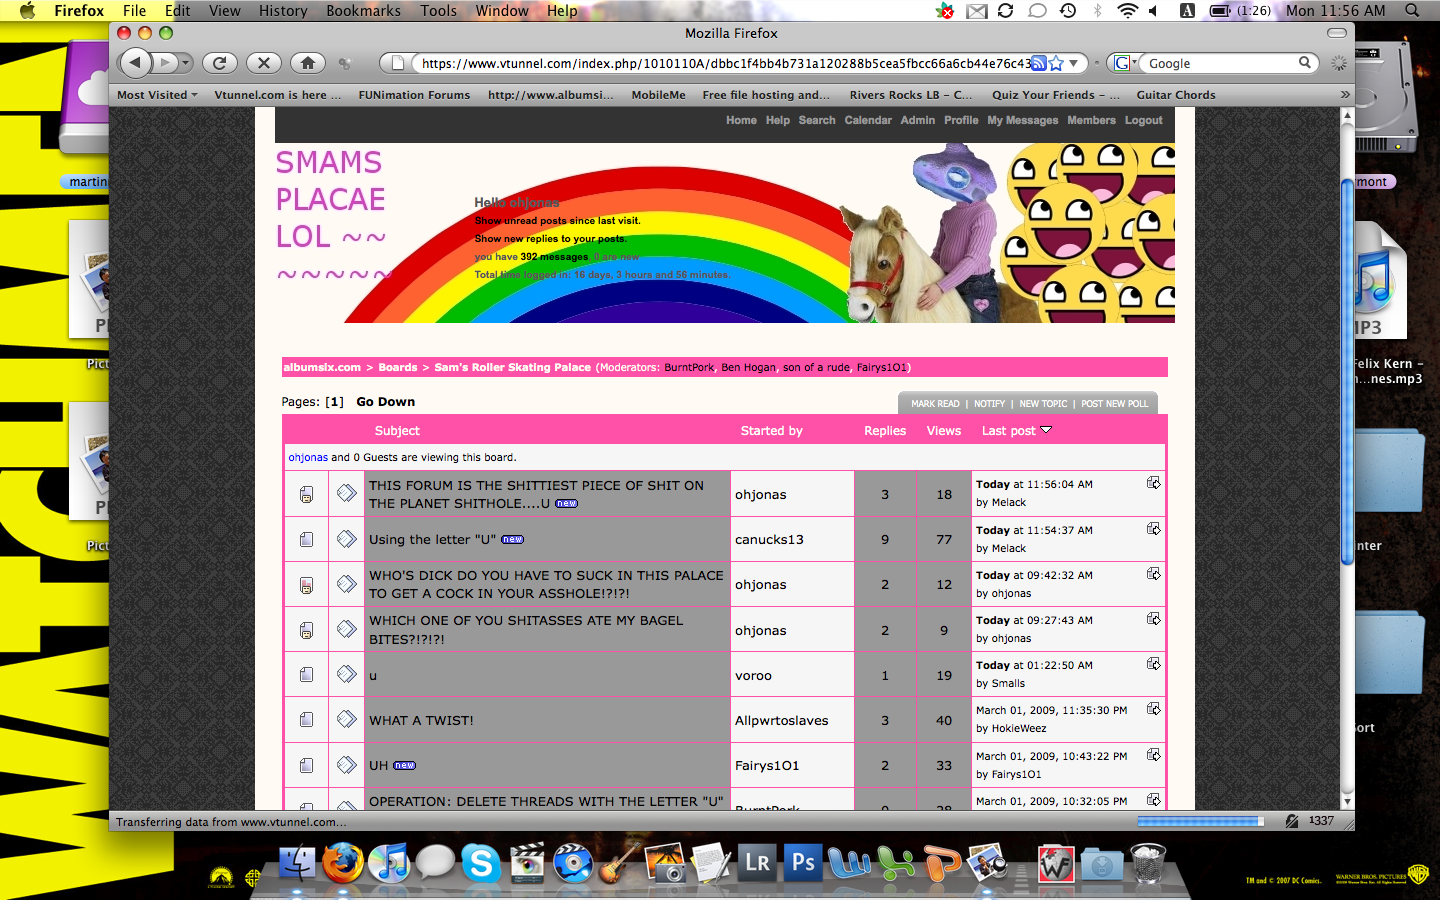Viewport: 1440px width, 900px height.
Task: Open the address bar history dropdown arrow
Action: (1074, 63)
